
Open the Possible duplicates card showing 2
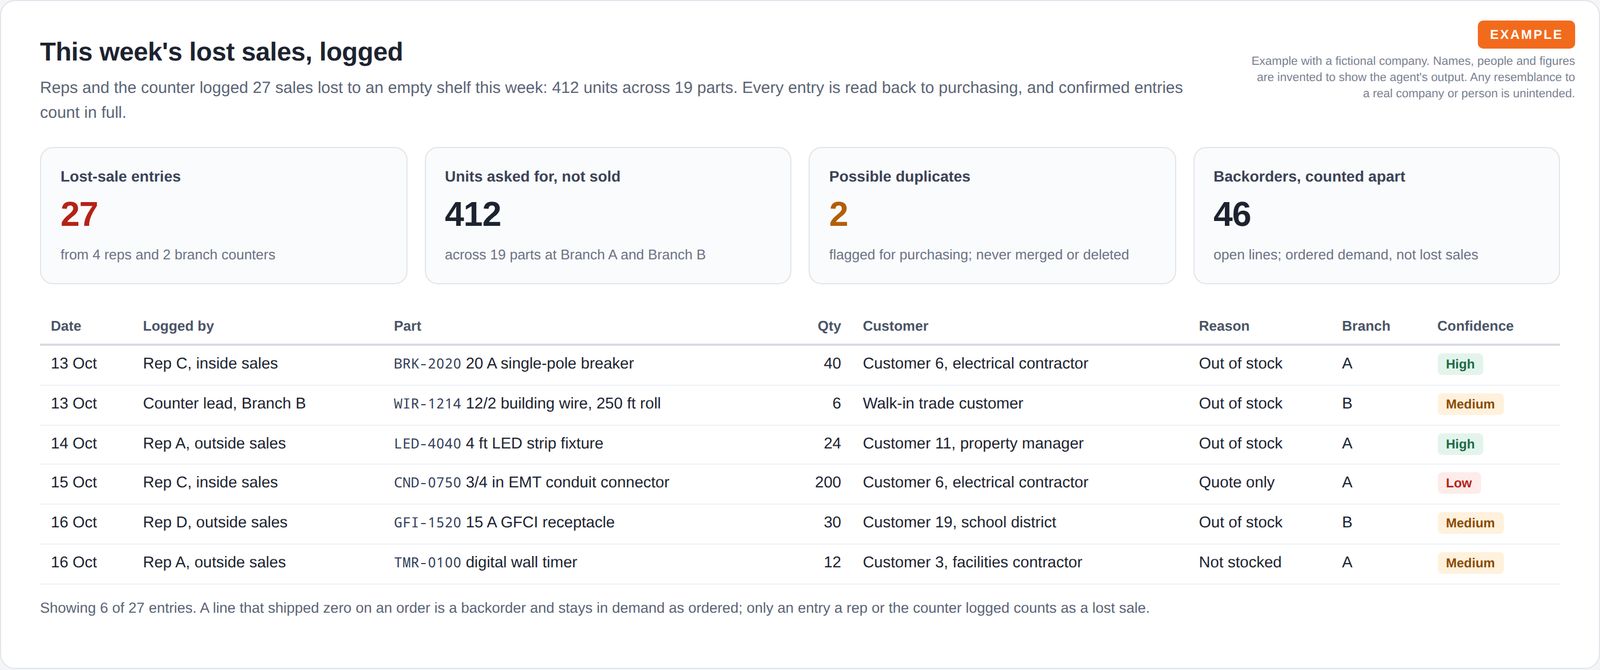(x=992, y=216)
